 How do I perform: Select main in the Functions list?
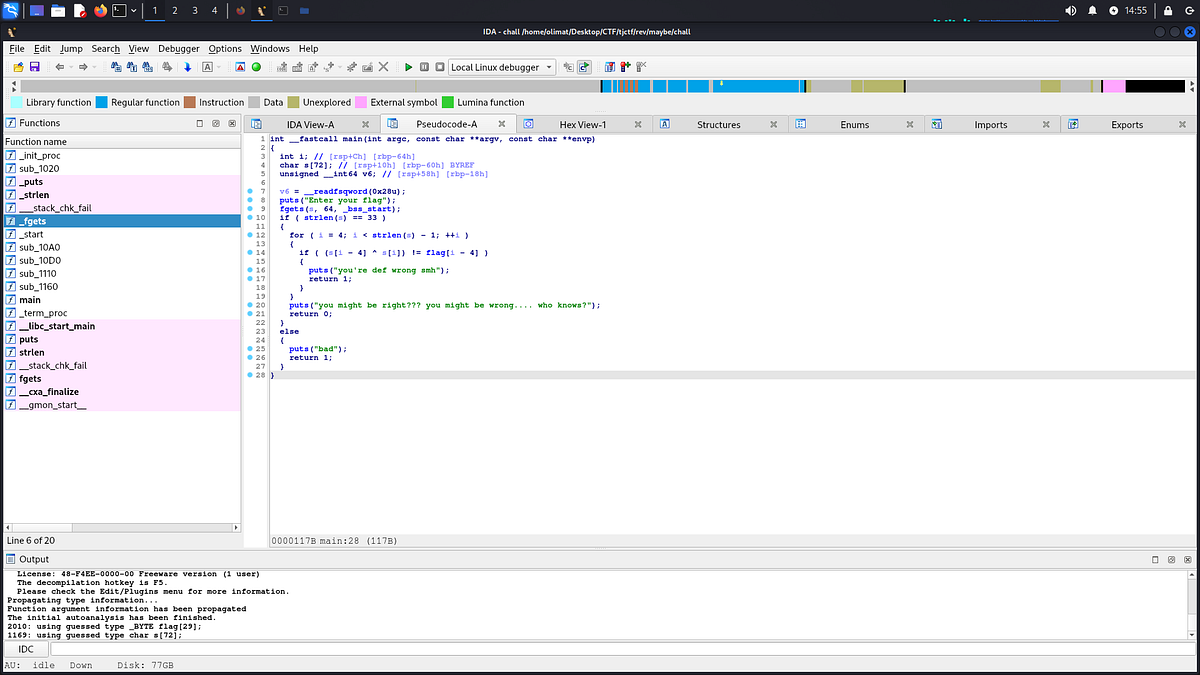tap(30, 300)
